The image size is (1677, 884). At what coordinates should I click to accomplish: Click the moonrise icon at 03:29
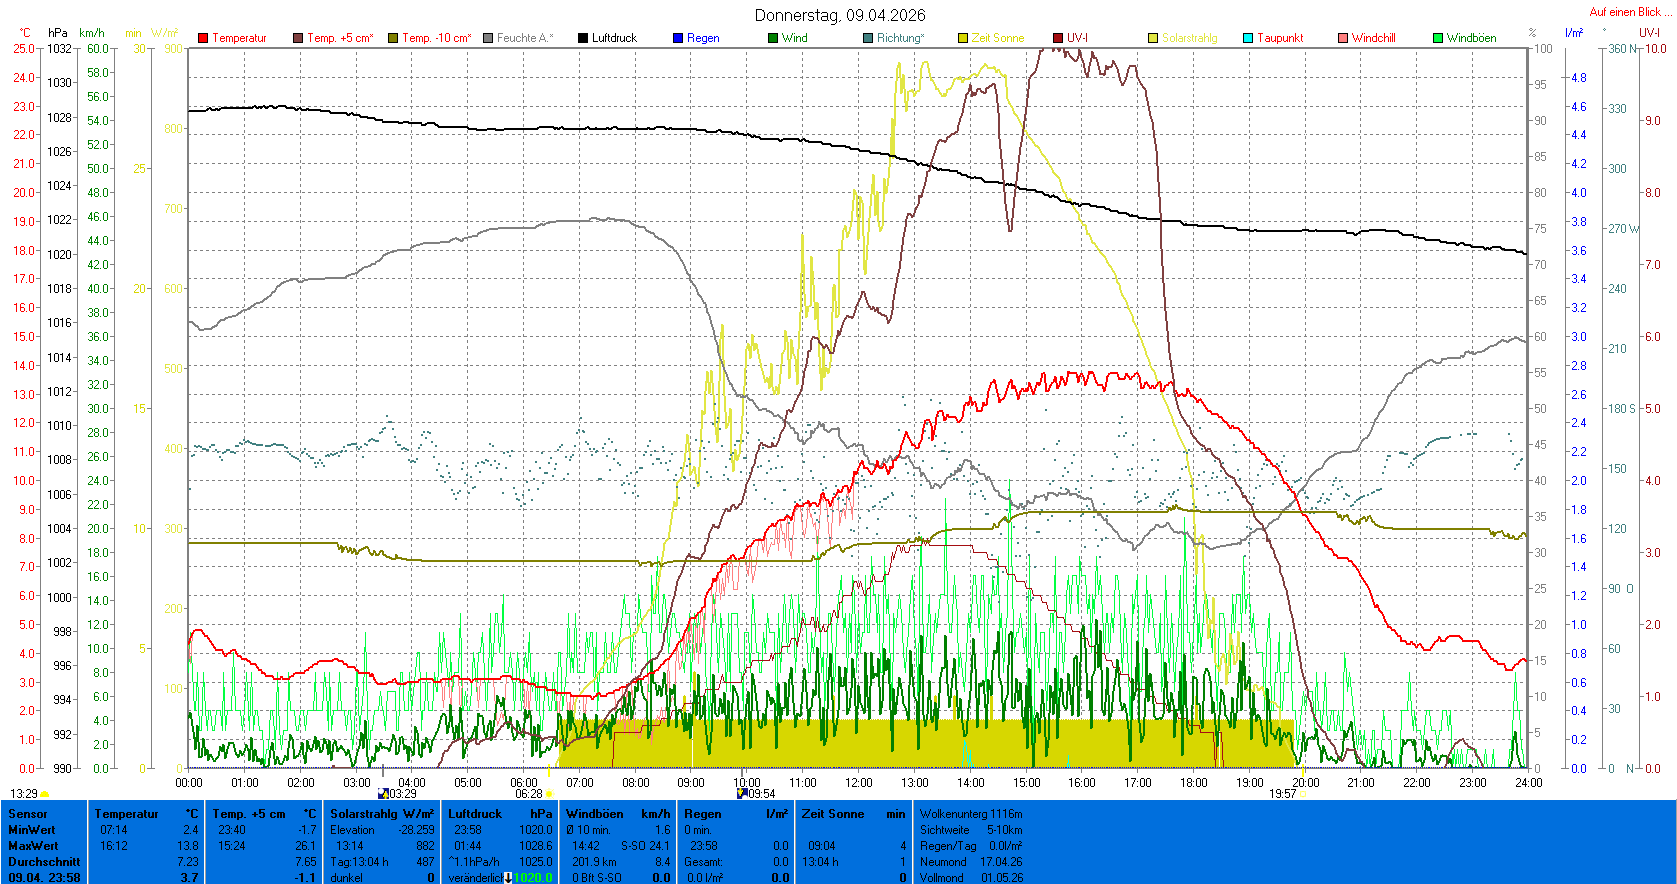coord(382,794)
